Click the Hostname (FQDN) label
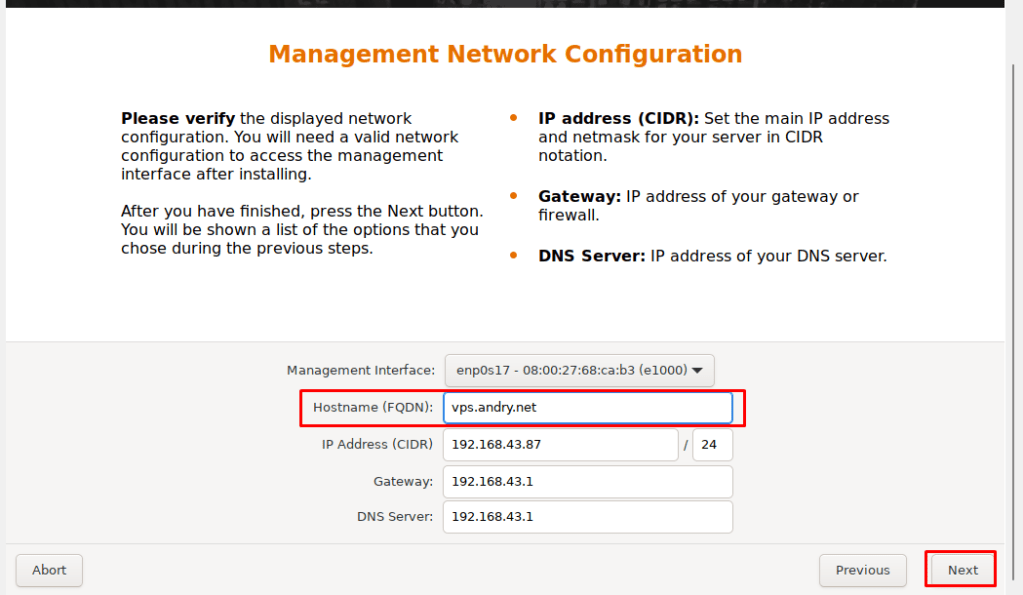Screen dimensions: 1023x595 pos(372,407)
